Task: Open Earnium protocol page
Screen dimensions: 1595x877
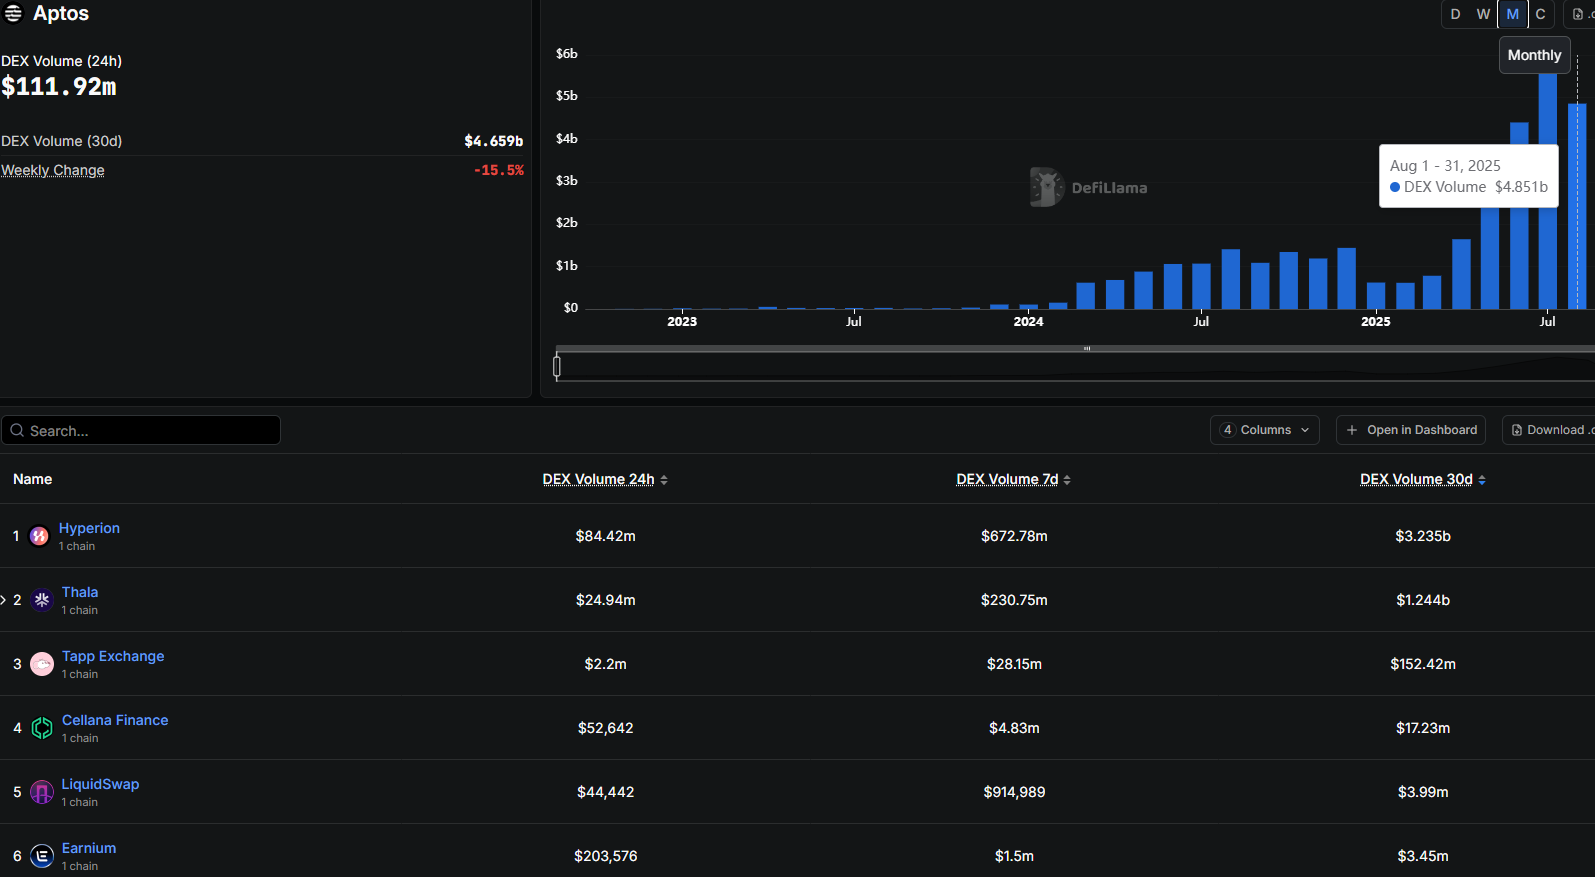Action: click(x=89, y=848)
